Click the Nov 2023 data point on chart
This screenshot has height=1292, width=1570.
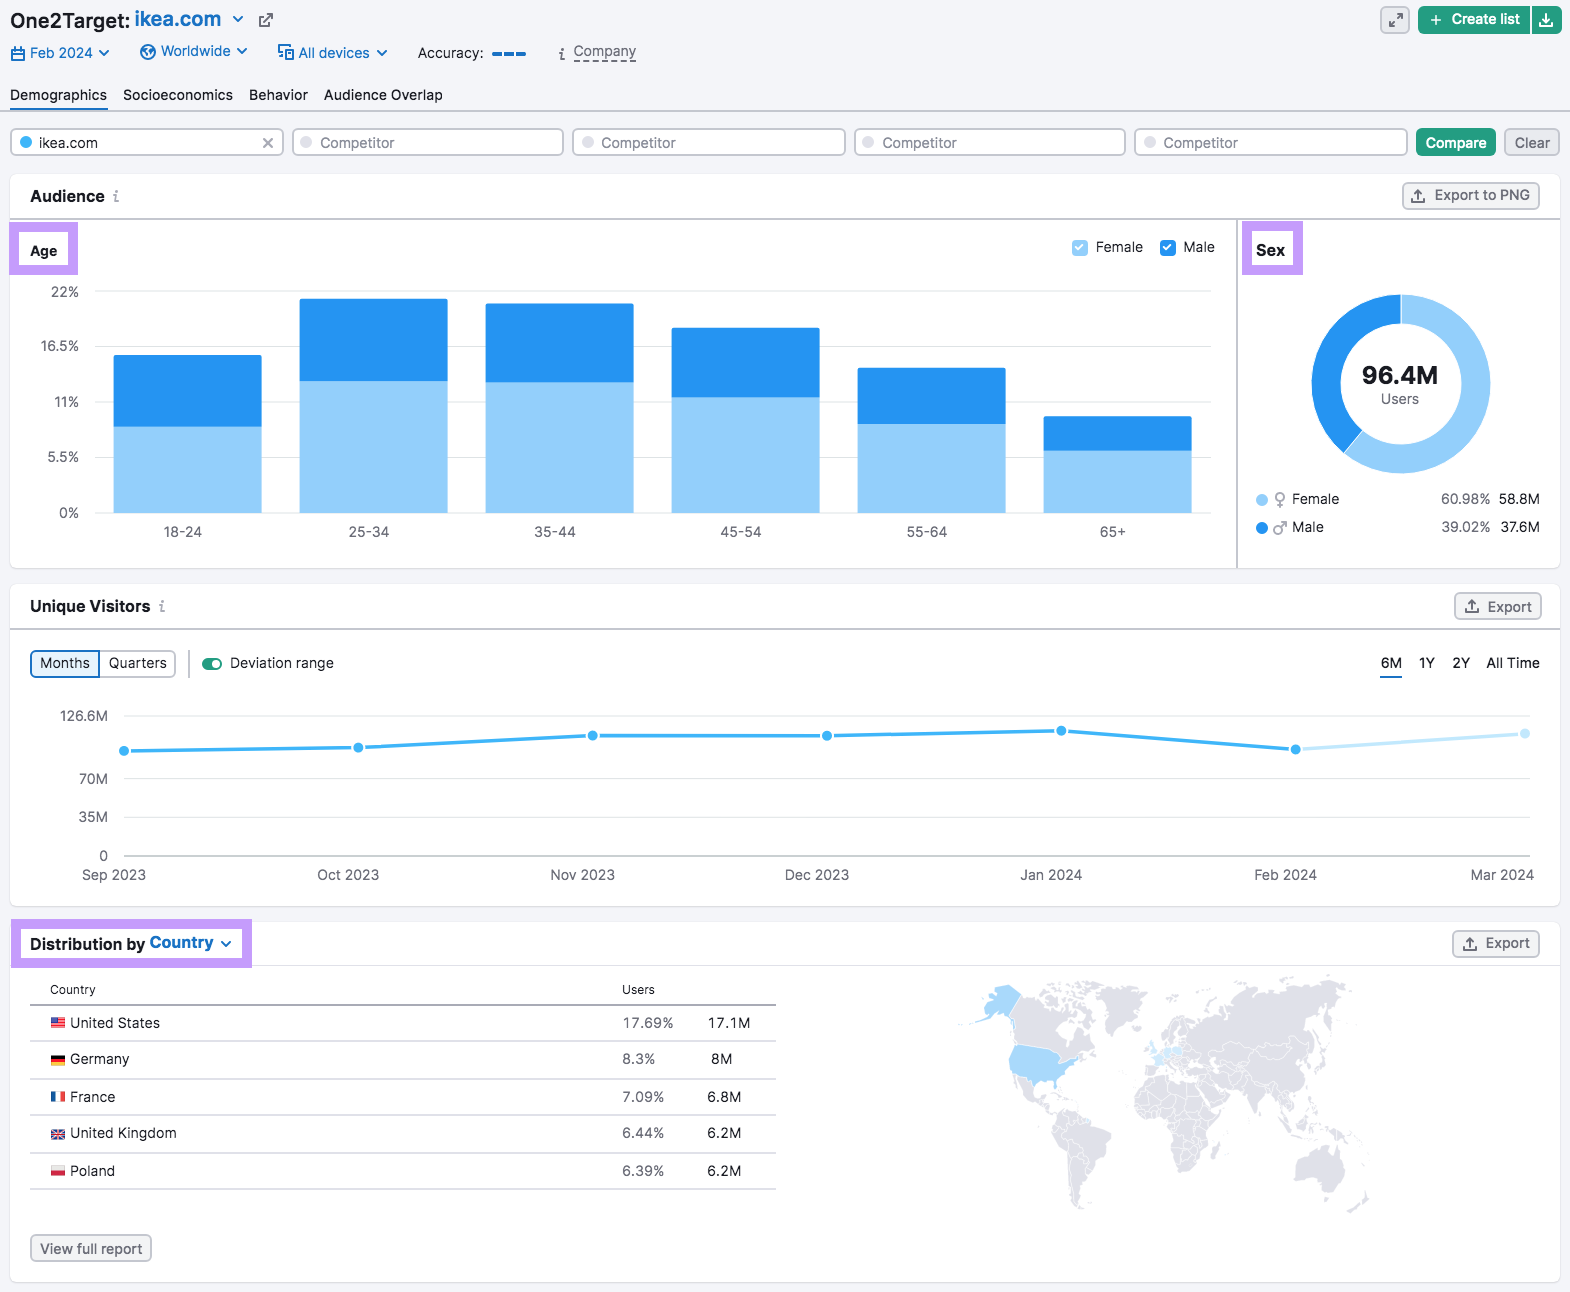[592, 736]
